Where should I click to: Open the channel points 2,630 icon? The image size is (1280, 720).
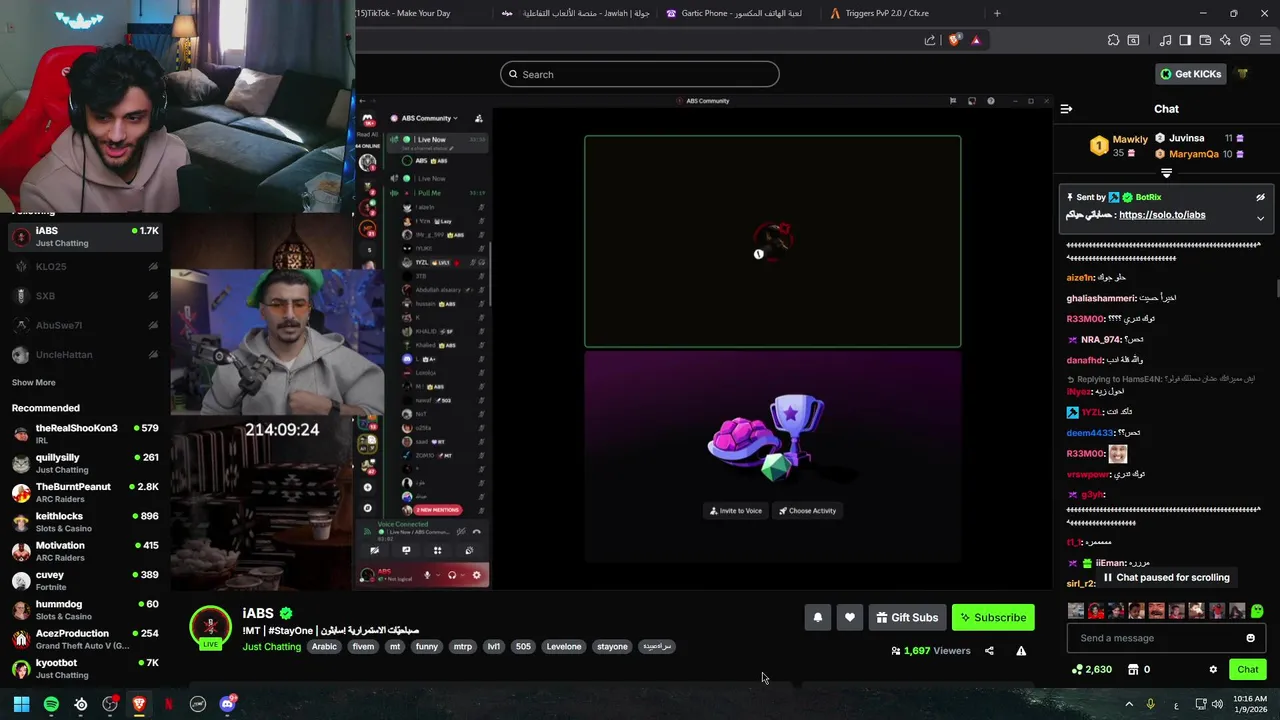pos(1077,670)
